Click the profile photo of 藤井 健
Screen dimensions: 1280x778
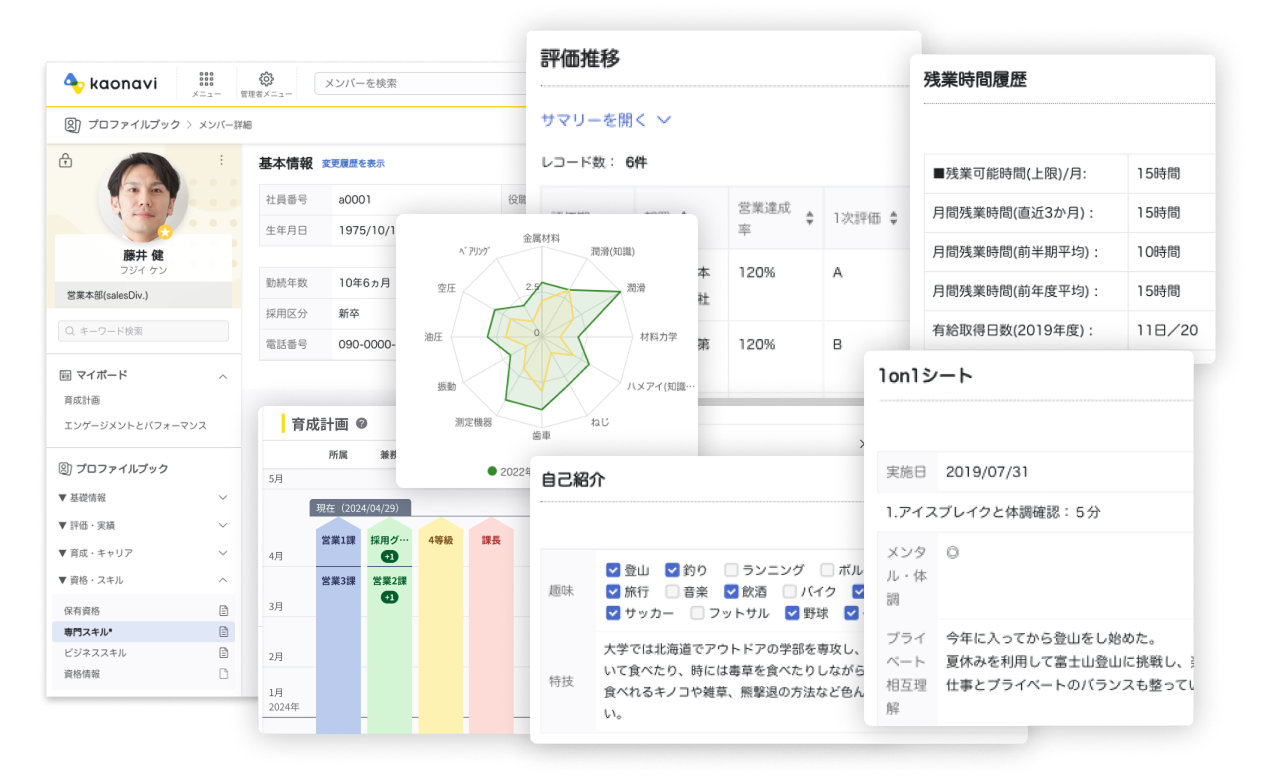click(144, 197)
